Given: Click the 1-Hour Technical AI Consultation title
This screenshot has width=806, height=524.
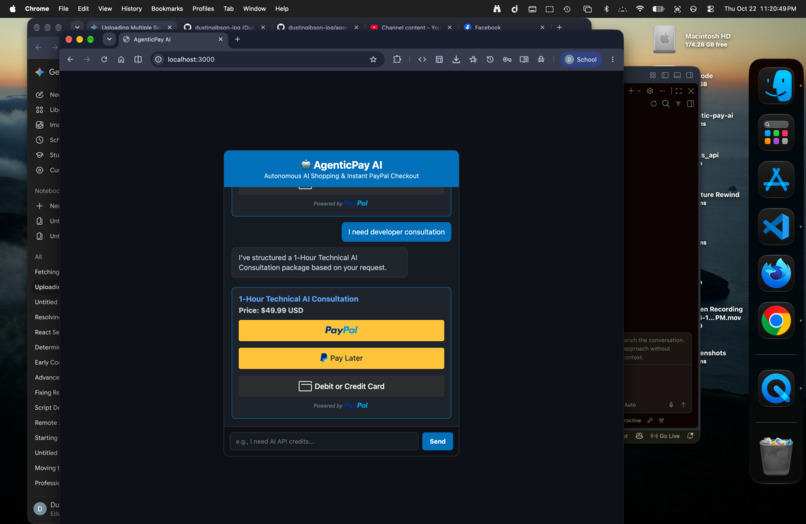Looking at the screenshot, I should pyautogui.click(x=298, y=299).
